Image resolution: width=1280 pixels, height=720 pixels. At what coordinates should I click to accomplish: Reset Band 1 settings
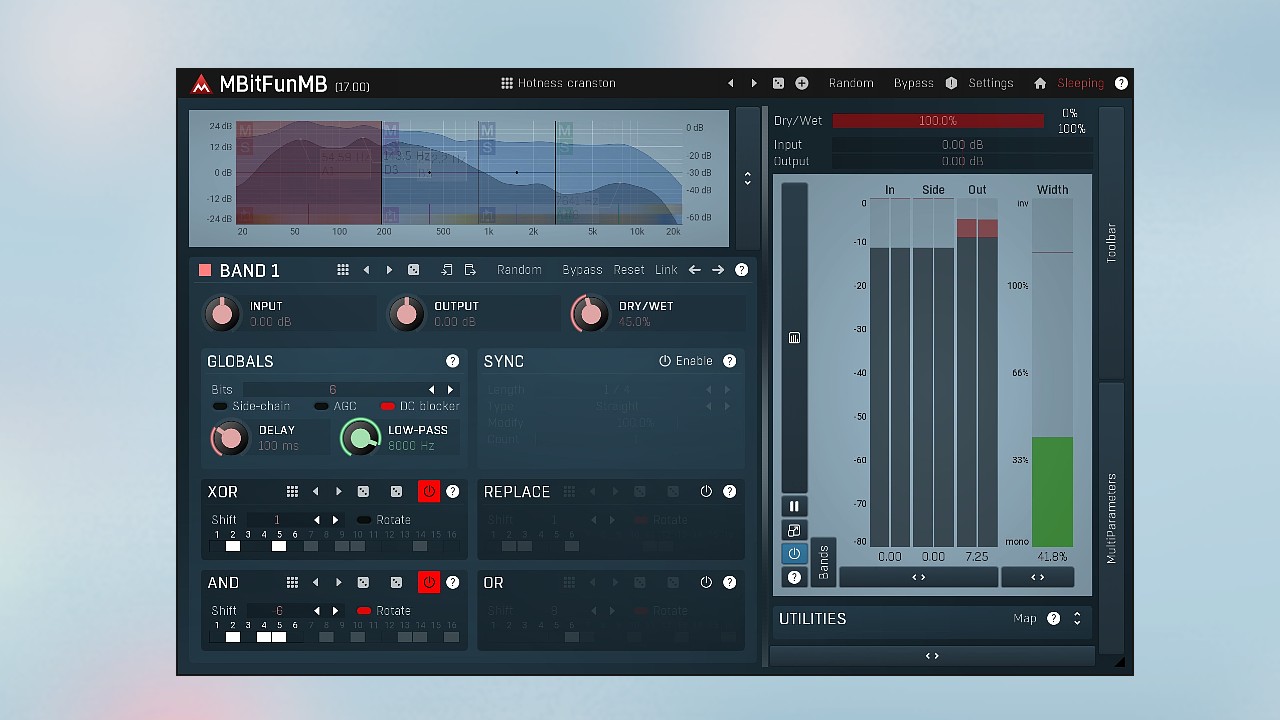(x=629, y=270)
